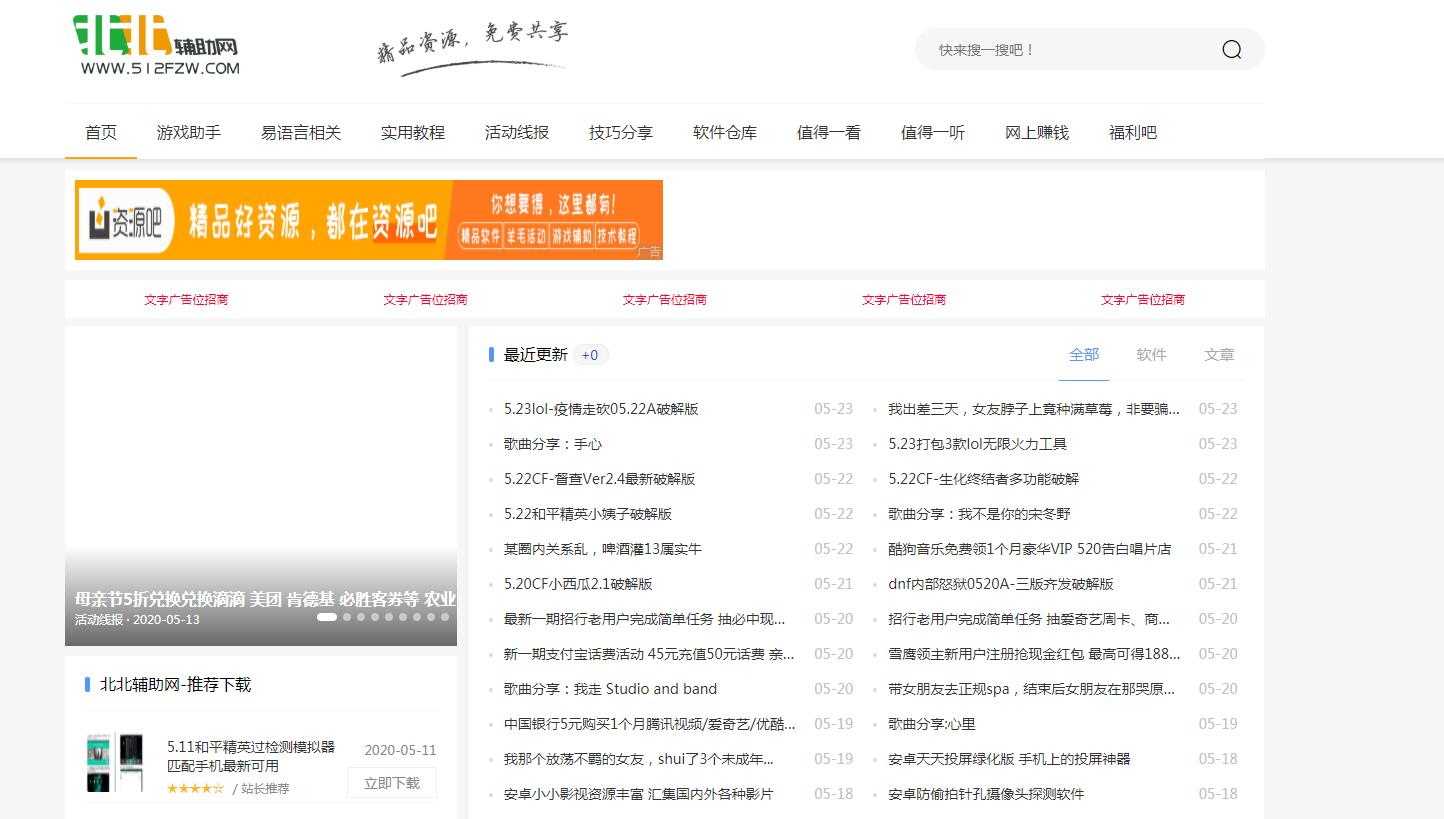
Task: Switch to the 全部 tab
Action: pos(1084,355)
